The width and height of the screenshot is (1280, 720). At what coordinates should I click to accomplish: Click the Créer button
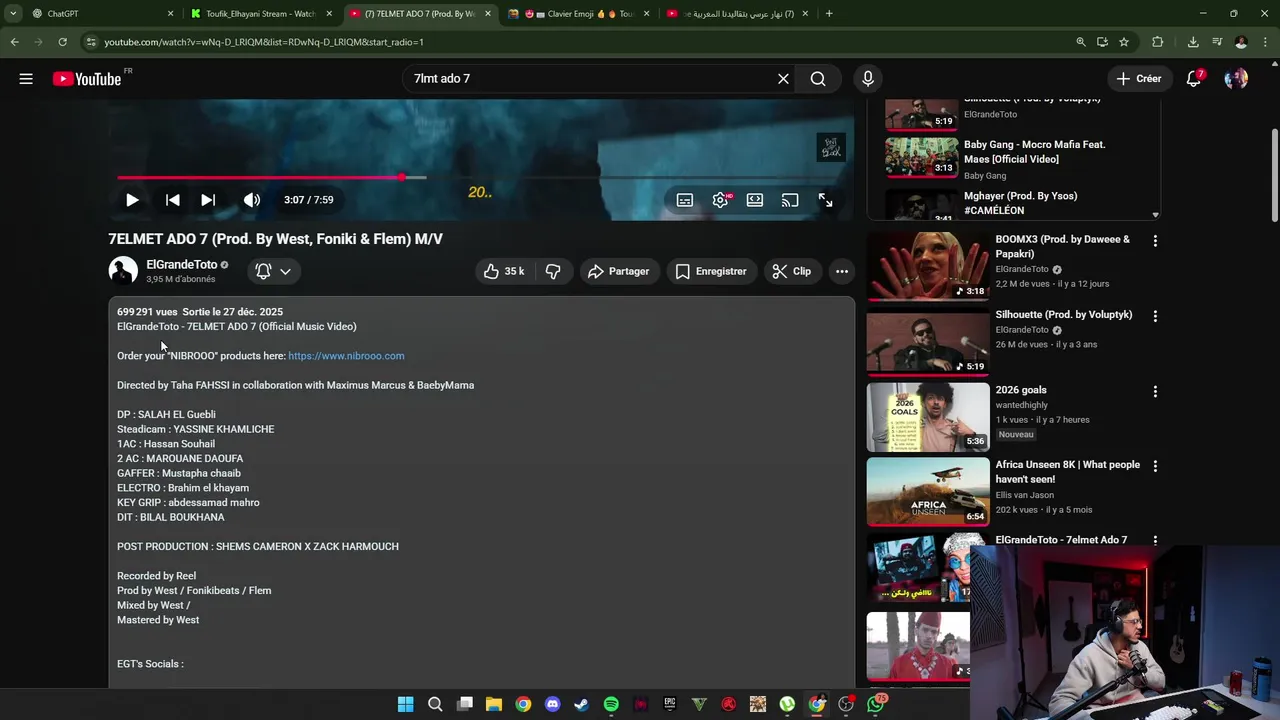[1139, 79]
